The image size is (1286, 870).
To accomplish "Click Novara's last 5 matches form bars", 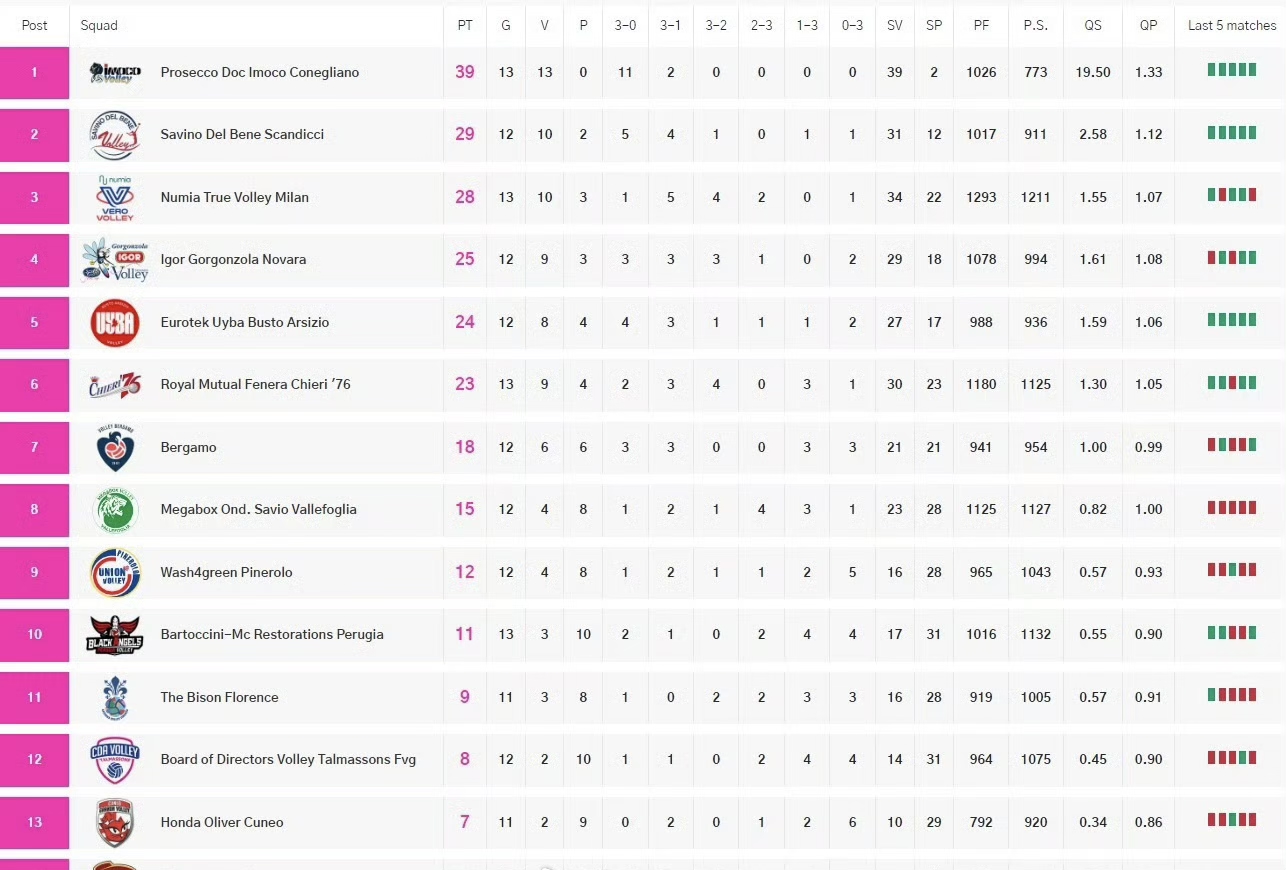I will pyautogui.click(x=1232, y=257).
